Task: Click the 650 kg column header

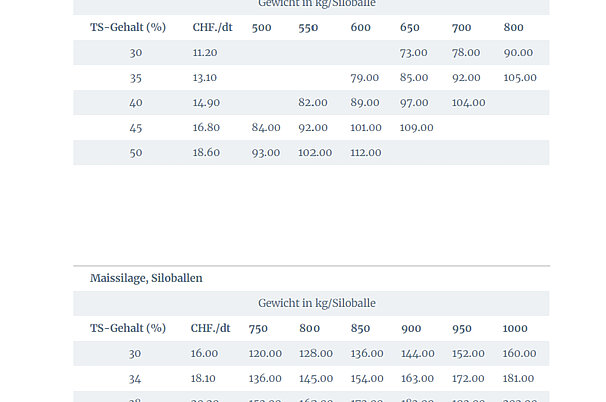Action: point(410,28)
